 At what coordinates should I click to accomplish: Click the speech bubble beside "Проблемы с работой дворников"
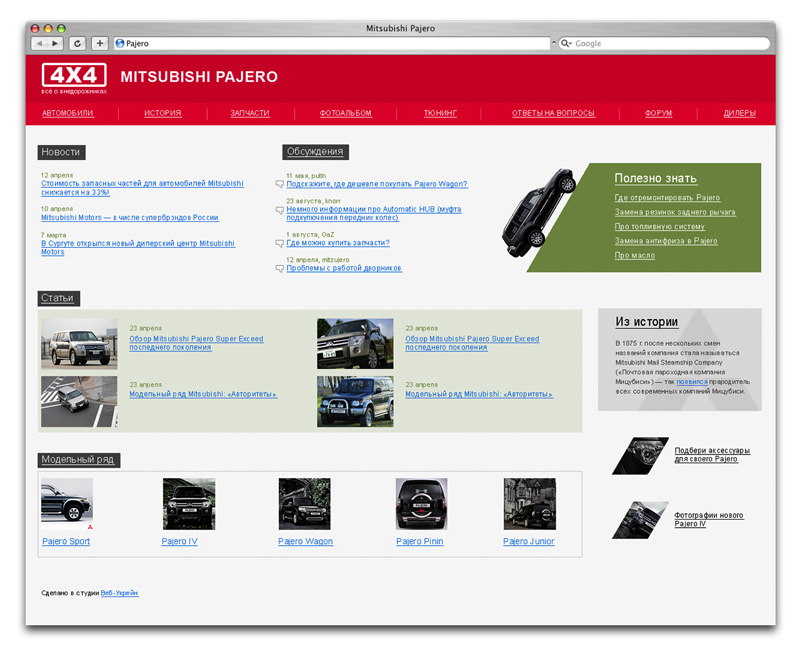(x=282, y=268)
